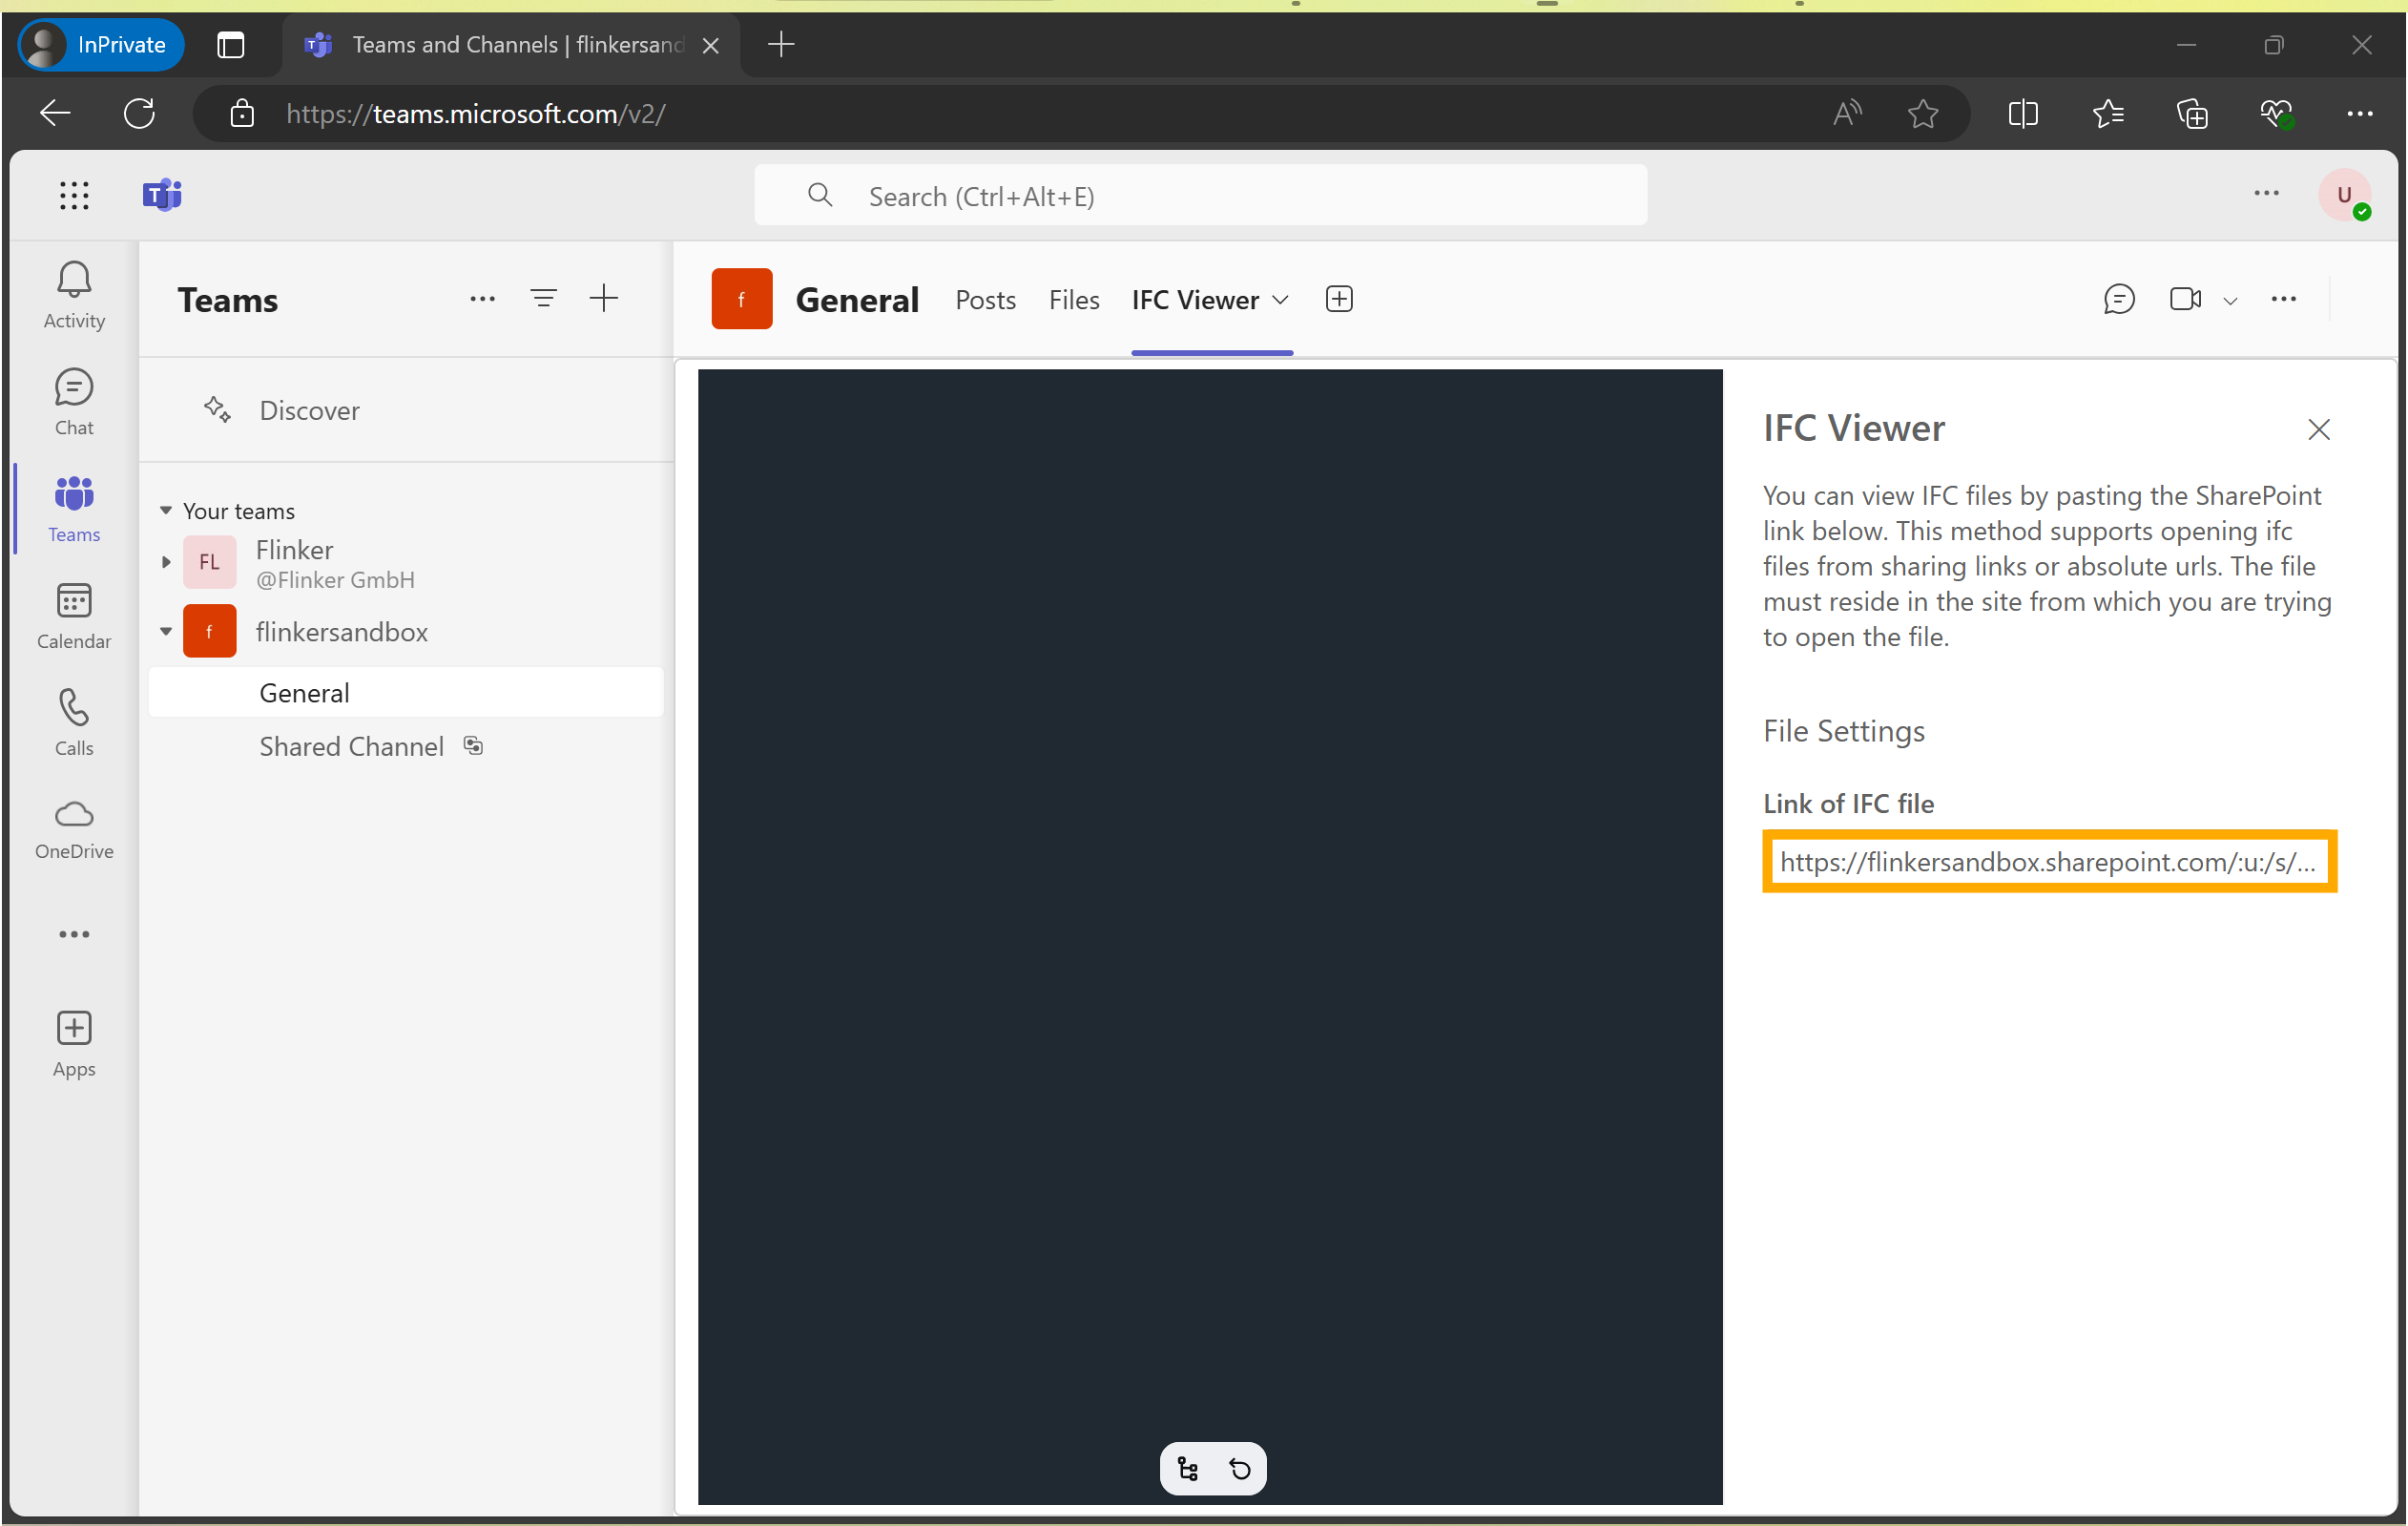Open browser split screen
This screenshot has width=2408, height=1526.
point(2023,113)
